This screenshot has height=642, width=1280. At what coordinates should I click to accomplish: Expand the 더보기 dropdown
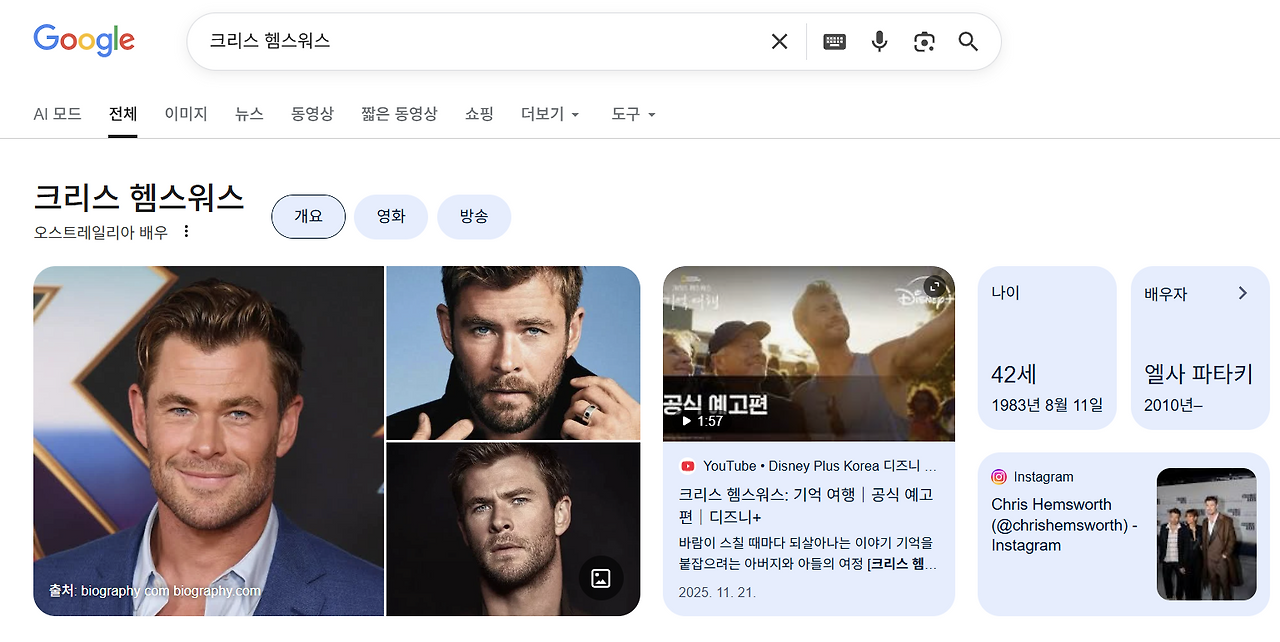click(551, 114)
